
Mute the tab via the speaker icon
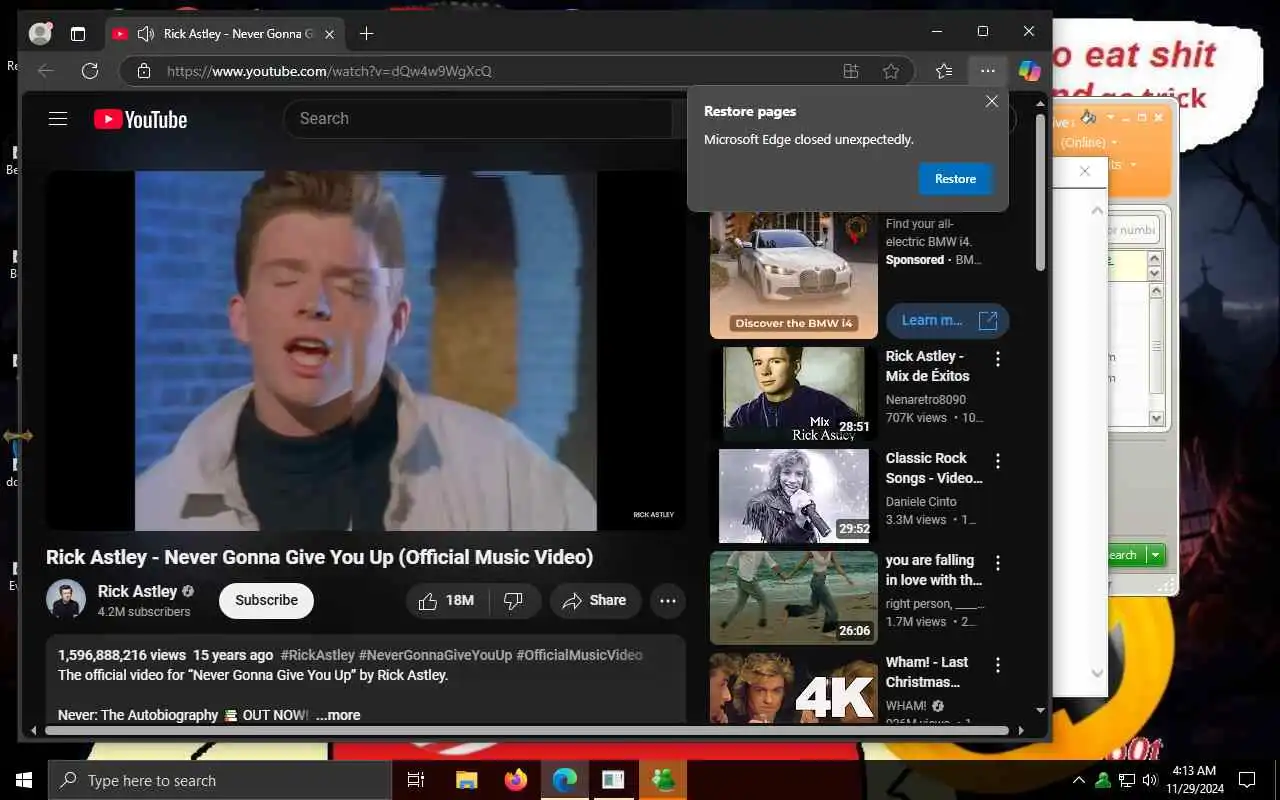point(146,33)
